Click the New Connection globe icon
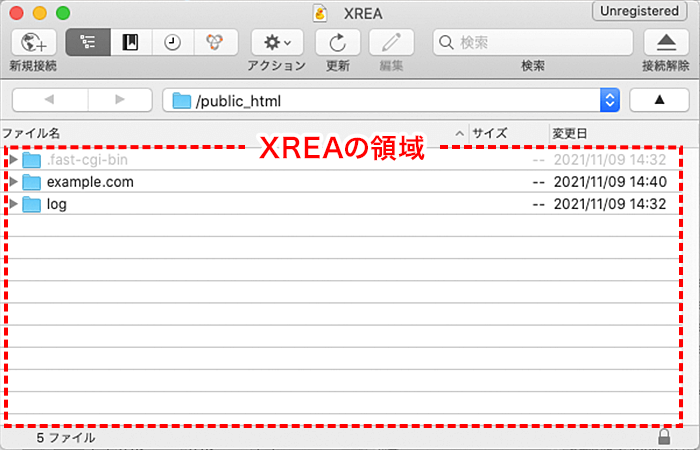 tap(33, 42)
